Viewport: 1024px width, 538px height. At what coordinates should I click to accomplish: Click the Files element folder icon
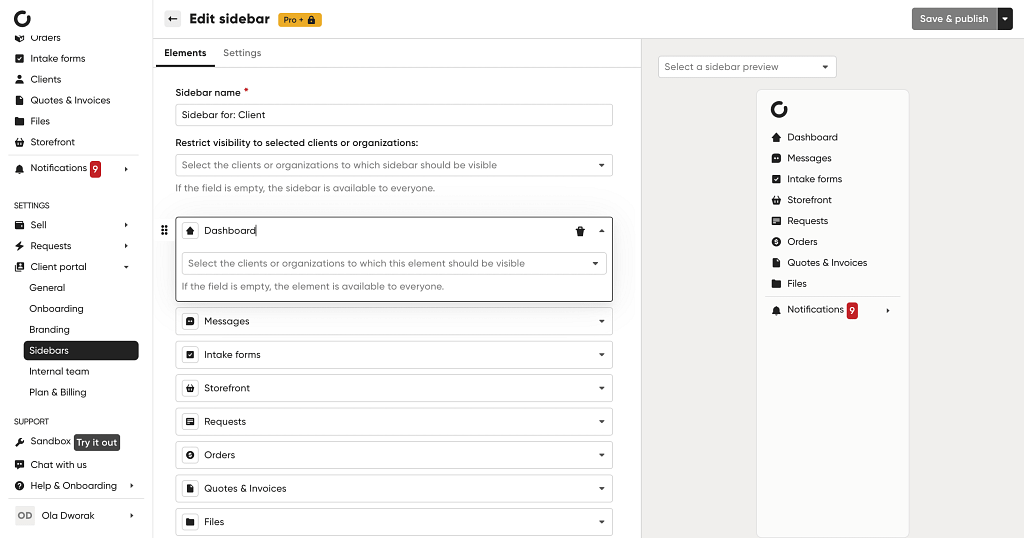(190, 522)
